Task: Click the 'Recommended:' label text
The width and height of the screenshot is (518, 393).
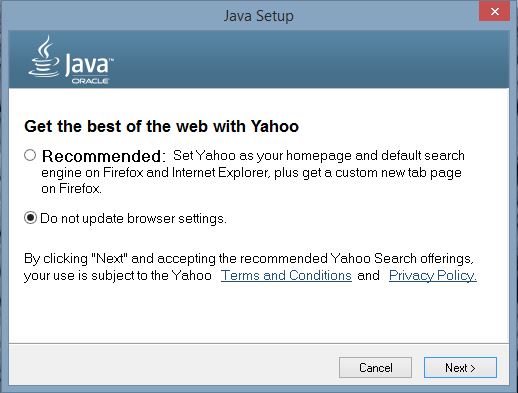Action: pyautogui.click(x=104, y=156)
